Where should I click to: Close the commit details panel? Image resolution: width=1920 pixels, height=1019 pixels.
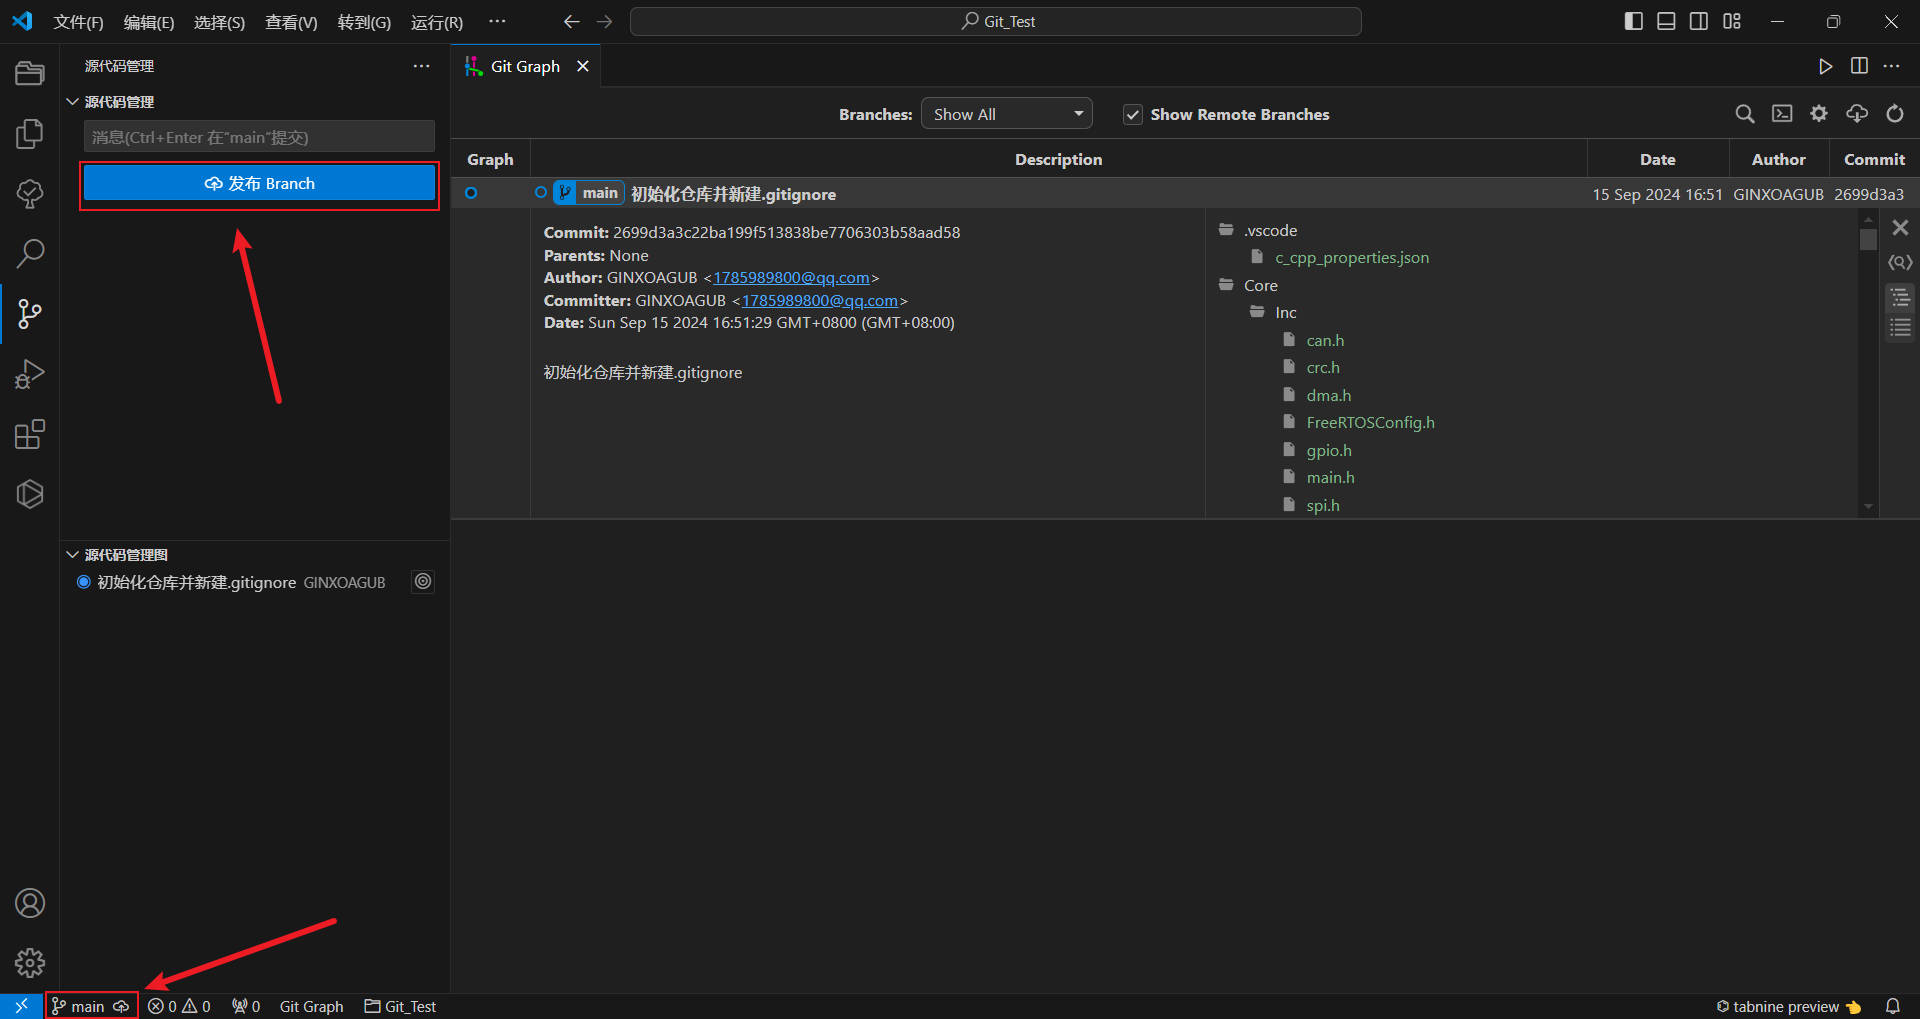click(x=1900, y=228)
